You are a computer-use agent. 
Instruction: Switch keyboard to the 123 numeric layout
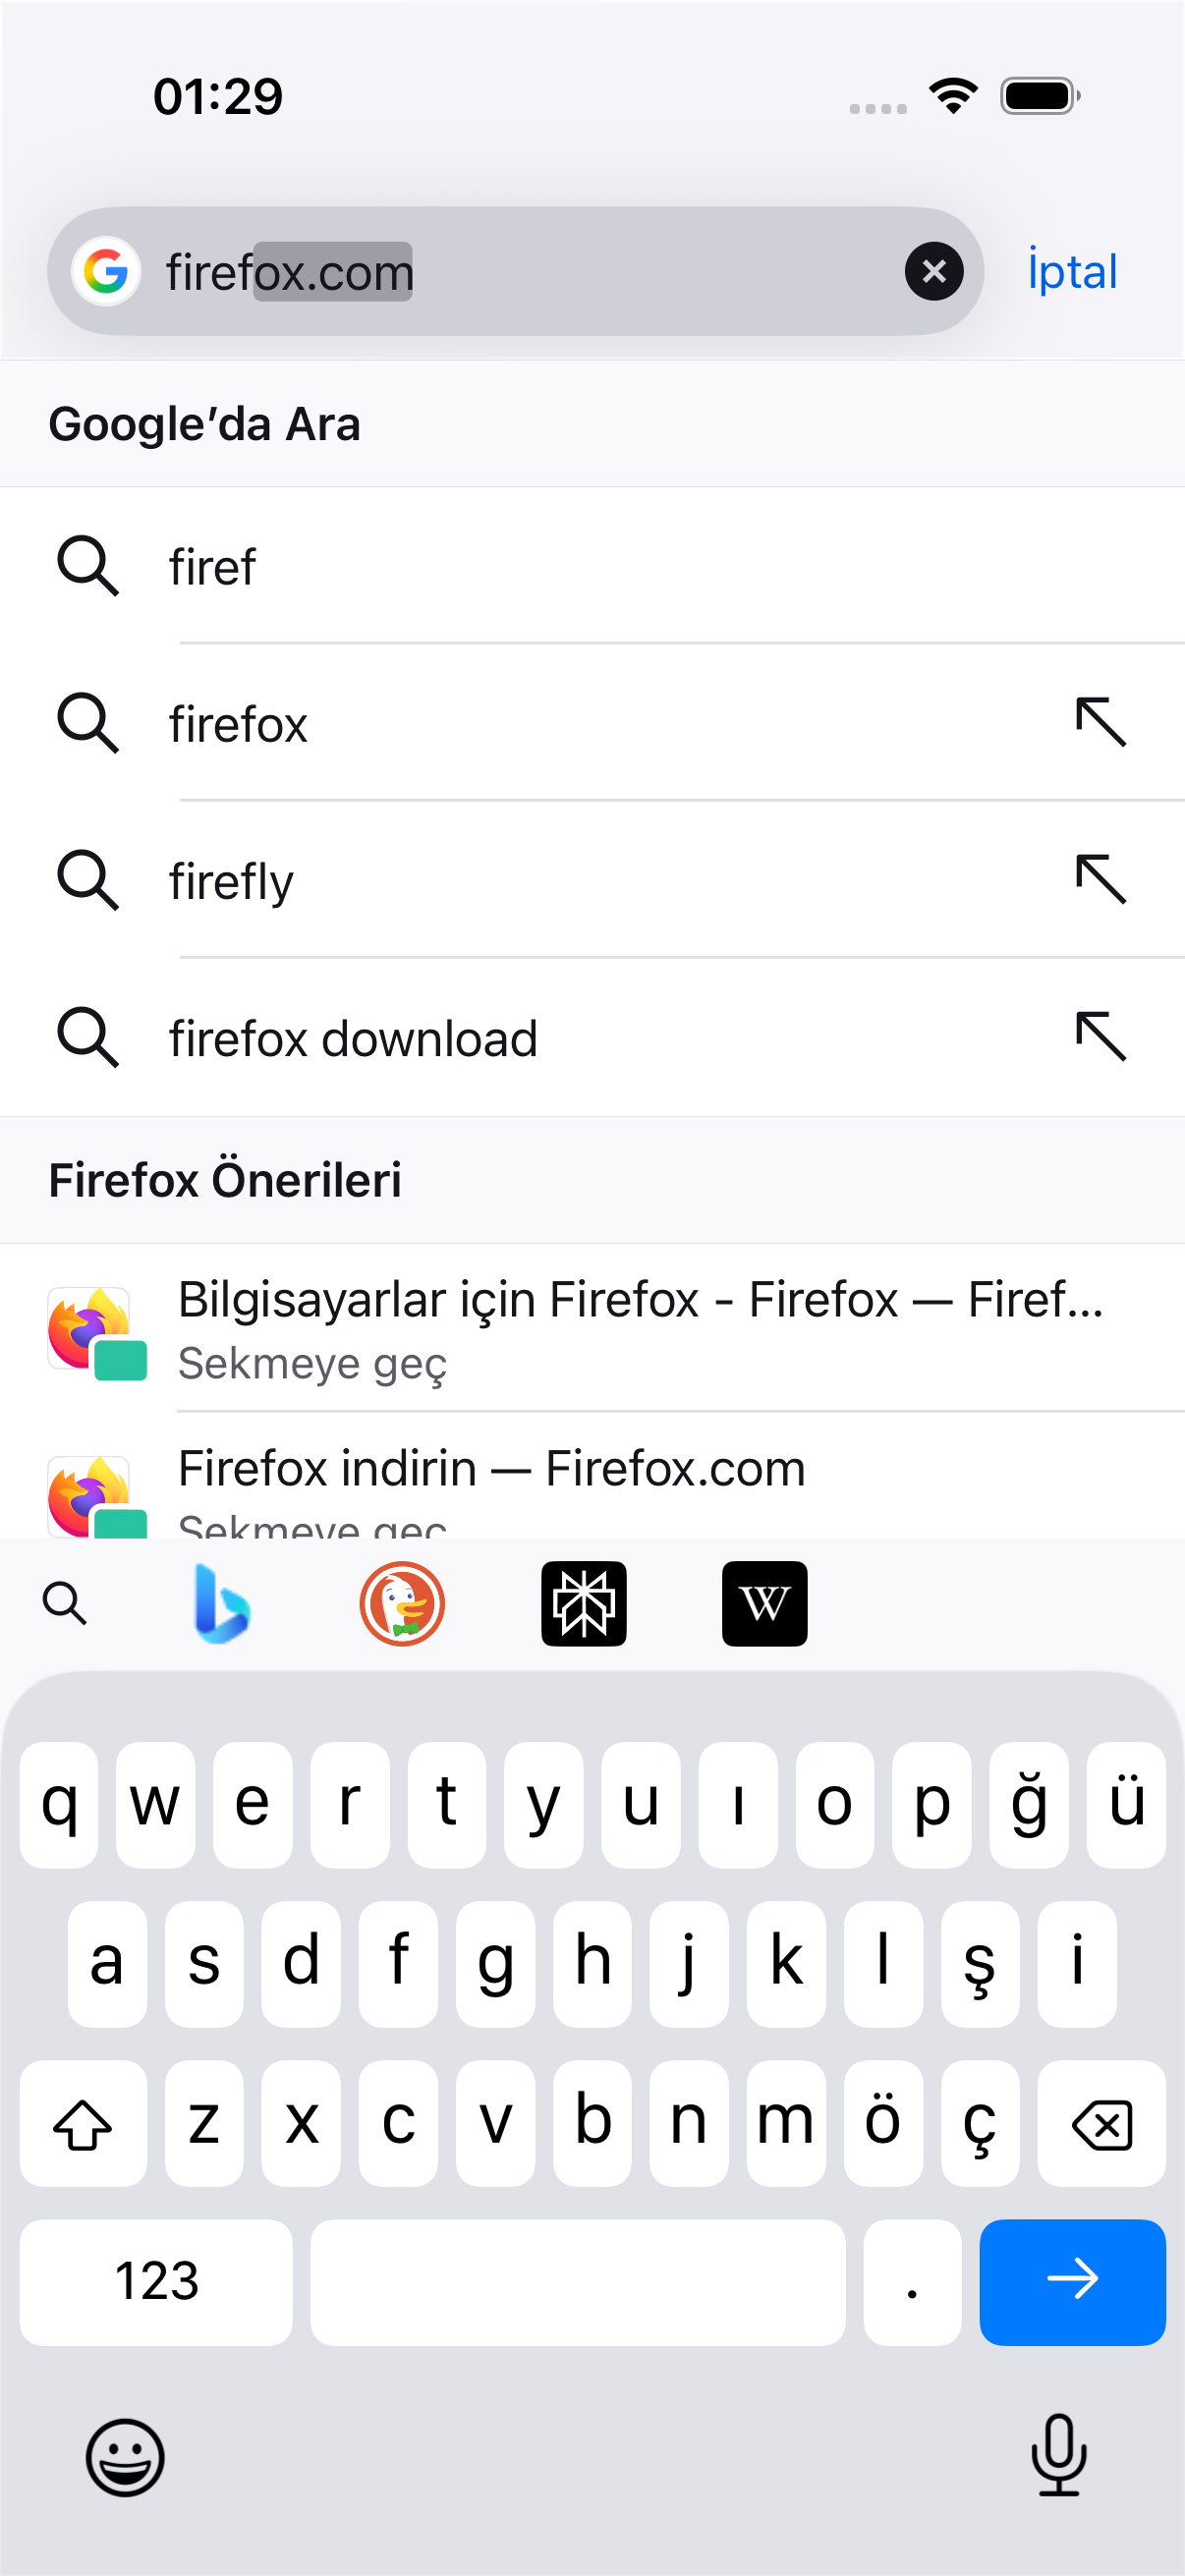[156, 2281]
